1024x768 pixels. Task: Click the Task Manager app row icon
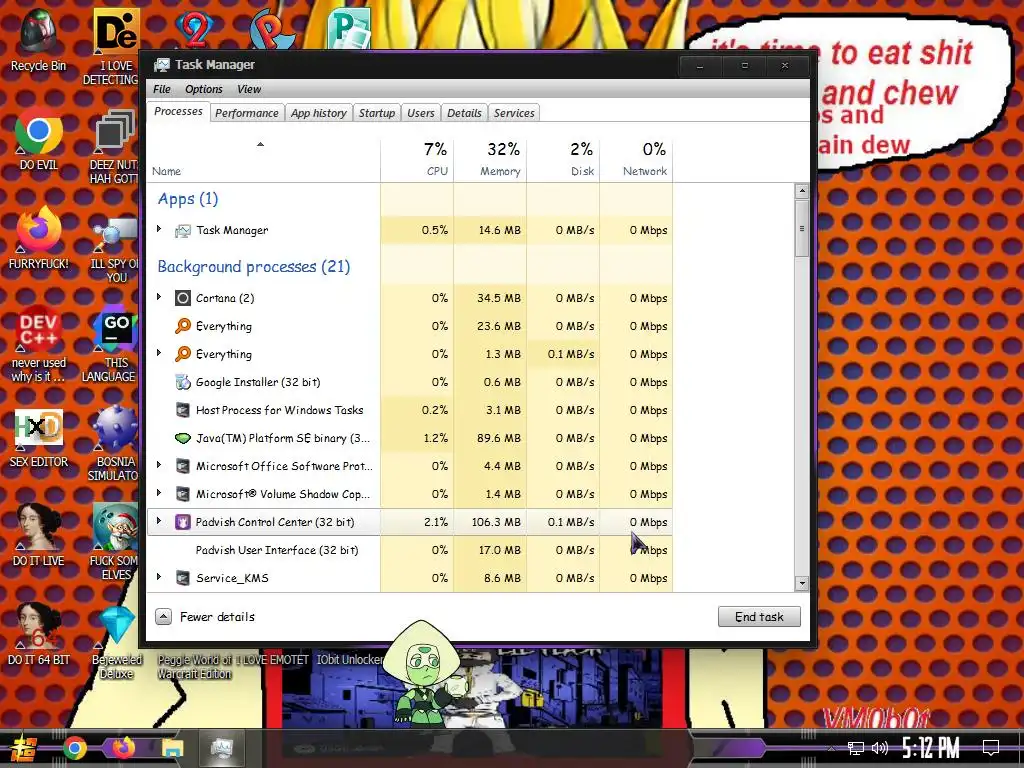pos(183,230)
